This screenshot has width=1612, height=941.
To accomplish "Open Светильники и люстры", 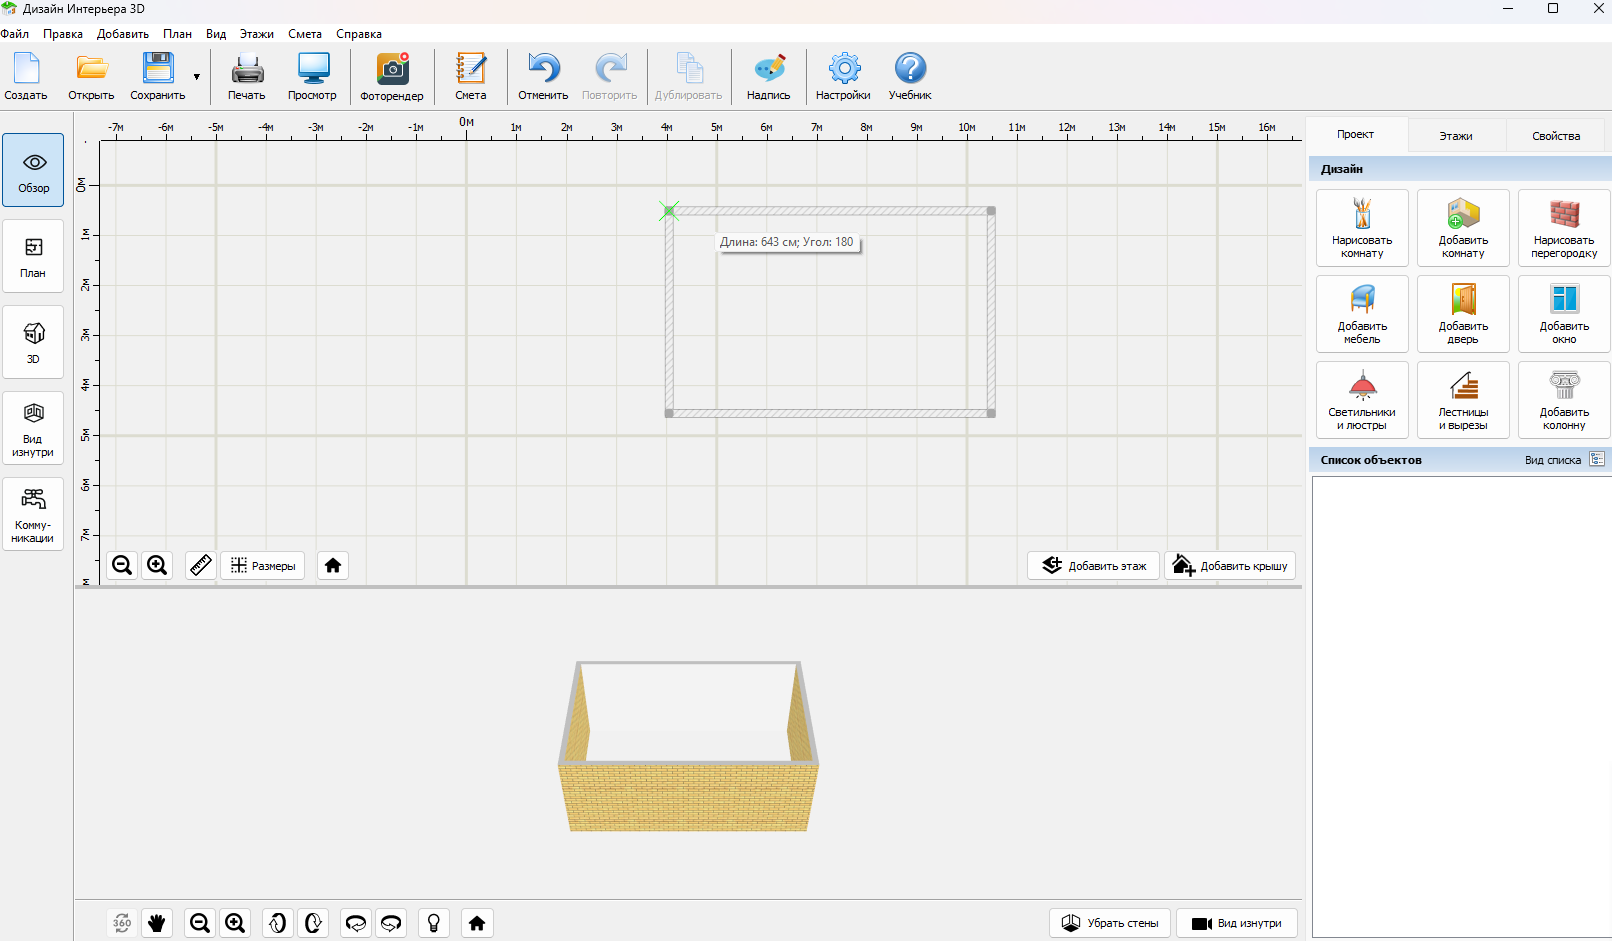I will pyautogui.click(x=1362, y=400).
